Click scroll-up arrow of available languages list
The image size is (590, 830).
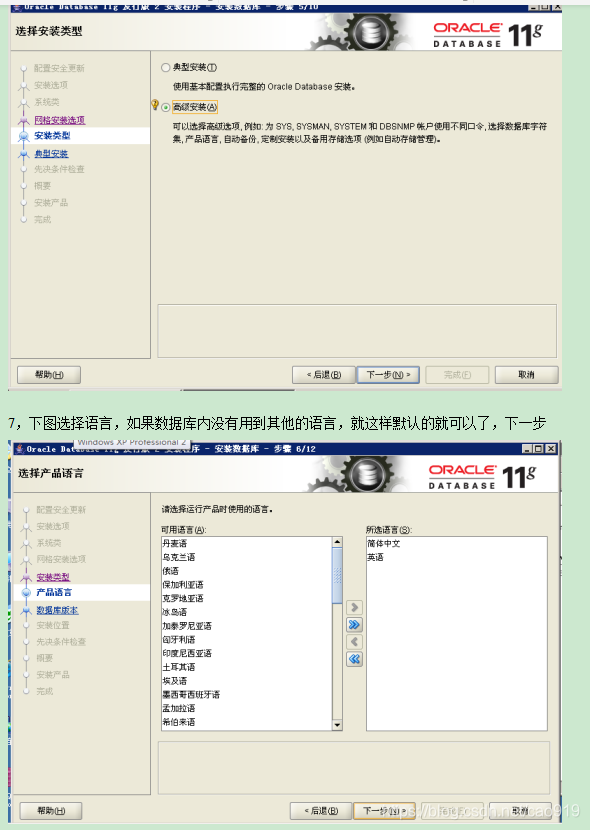(x=337, y=542)
